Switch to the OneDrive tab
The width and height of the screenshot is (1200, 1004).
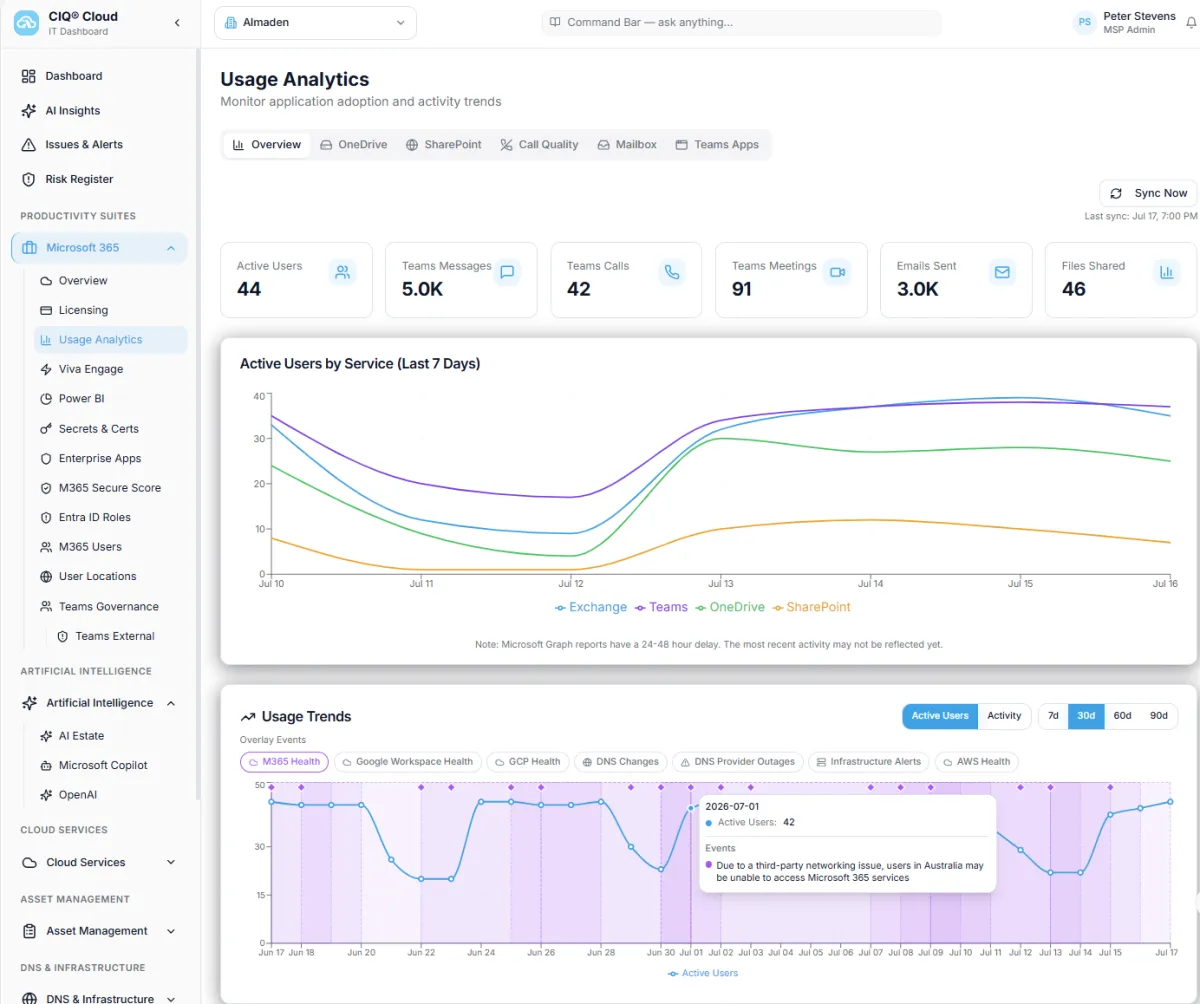pos(353,145)
